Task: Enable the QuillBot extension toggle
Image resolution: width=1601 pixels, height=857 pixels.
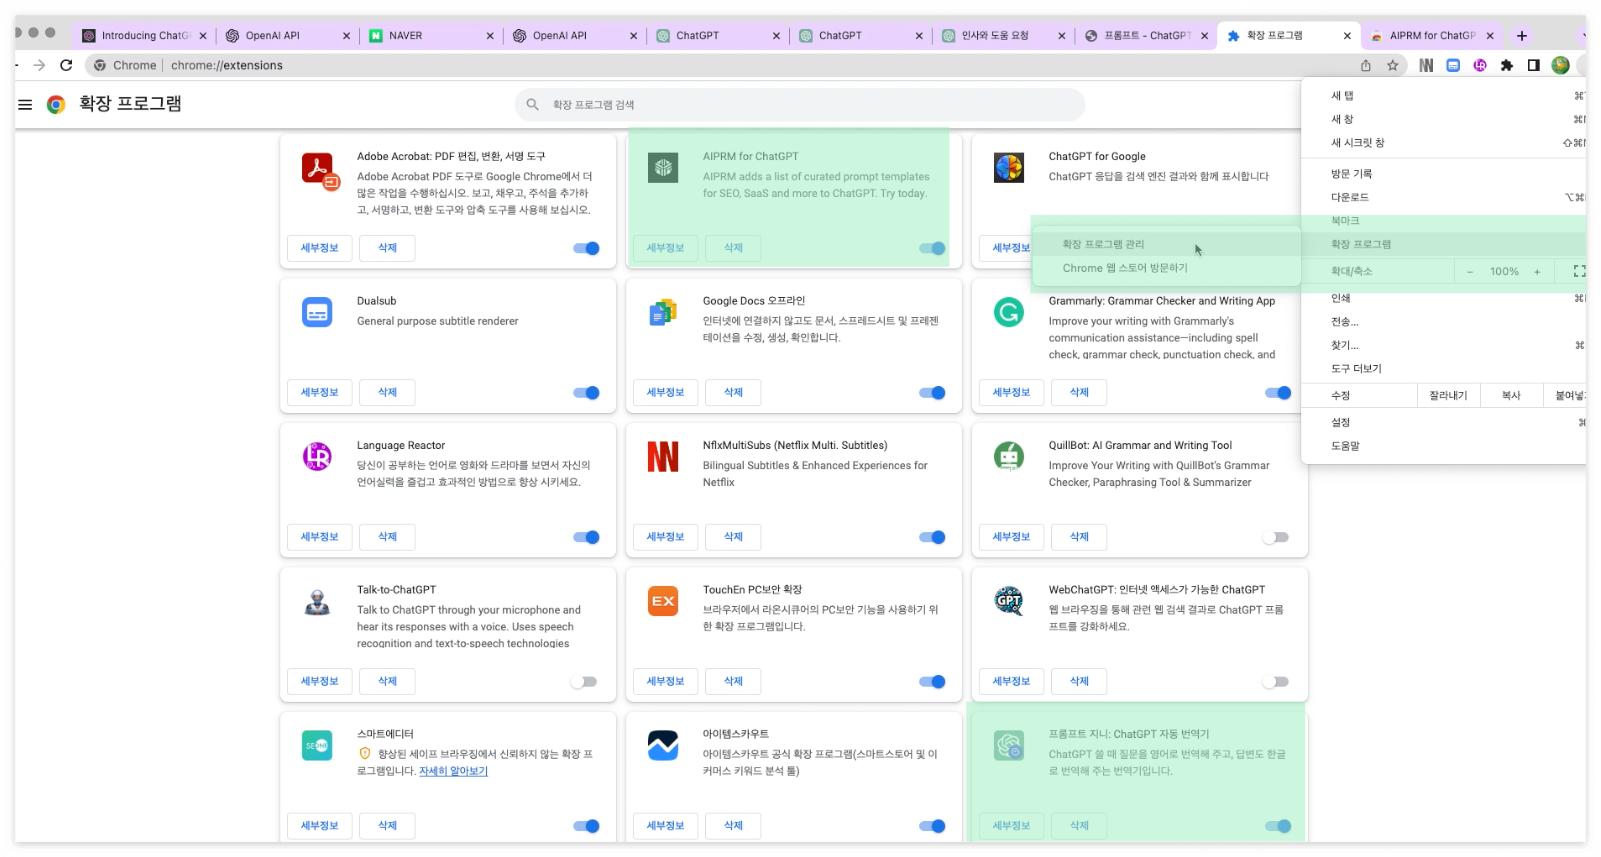Action: pos(1276,537)
